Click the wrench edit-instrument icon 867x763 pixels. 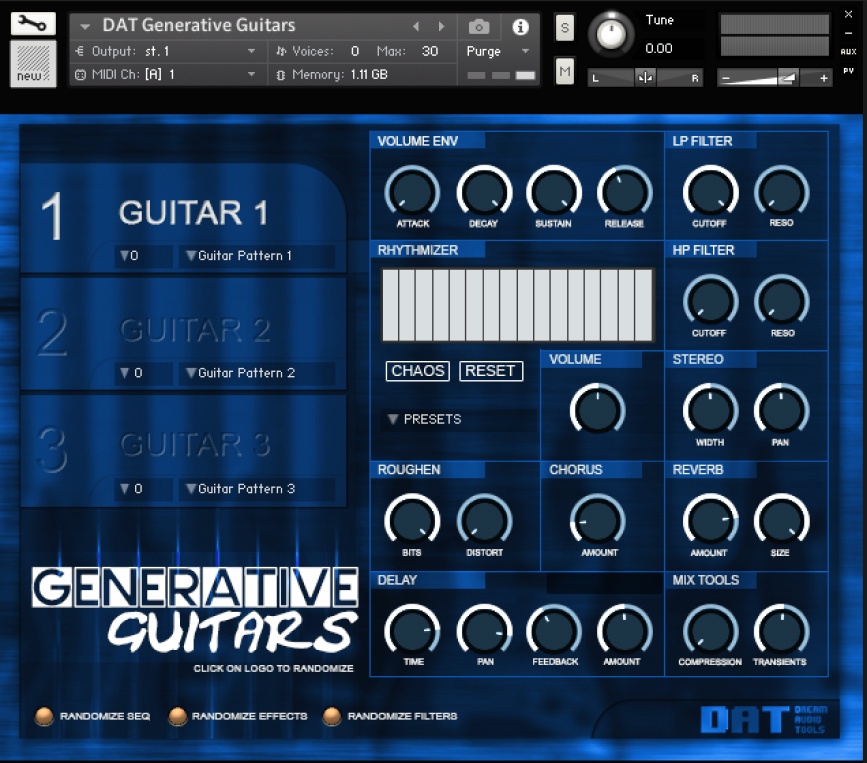click(33, 24)
